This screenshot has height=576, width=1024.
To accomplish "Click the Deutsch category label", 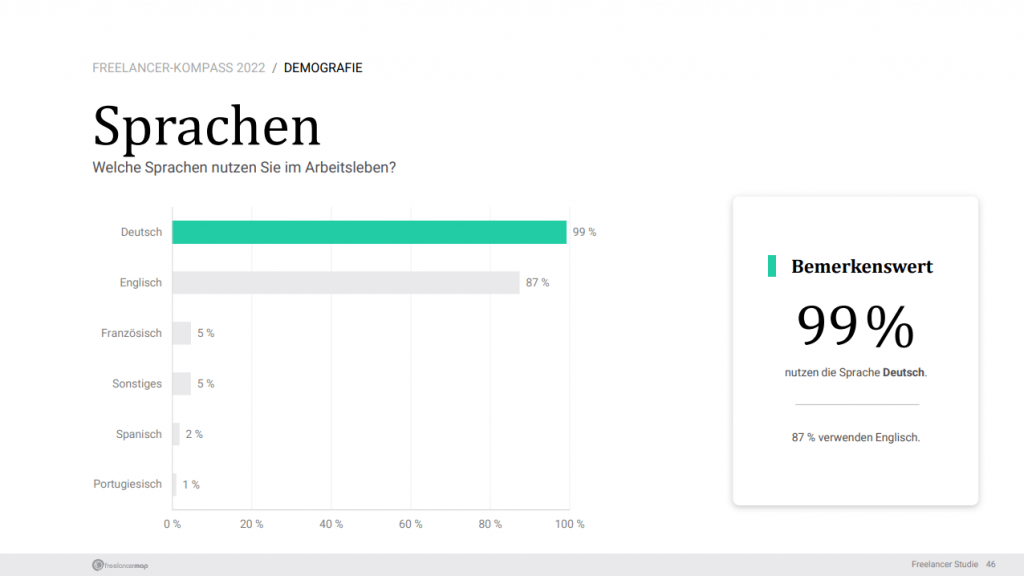I will pos(141,232).
